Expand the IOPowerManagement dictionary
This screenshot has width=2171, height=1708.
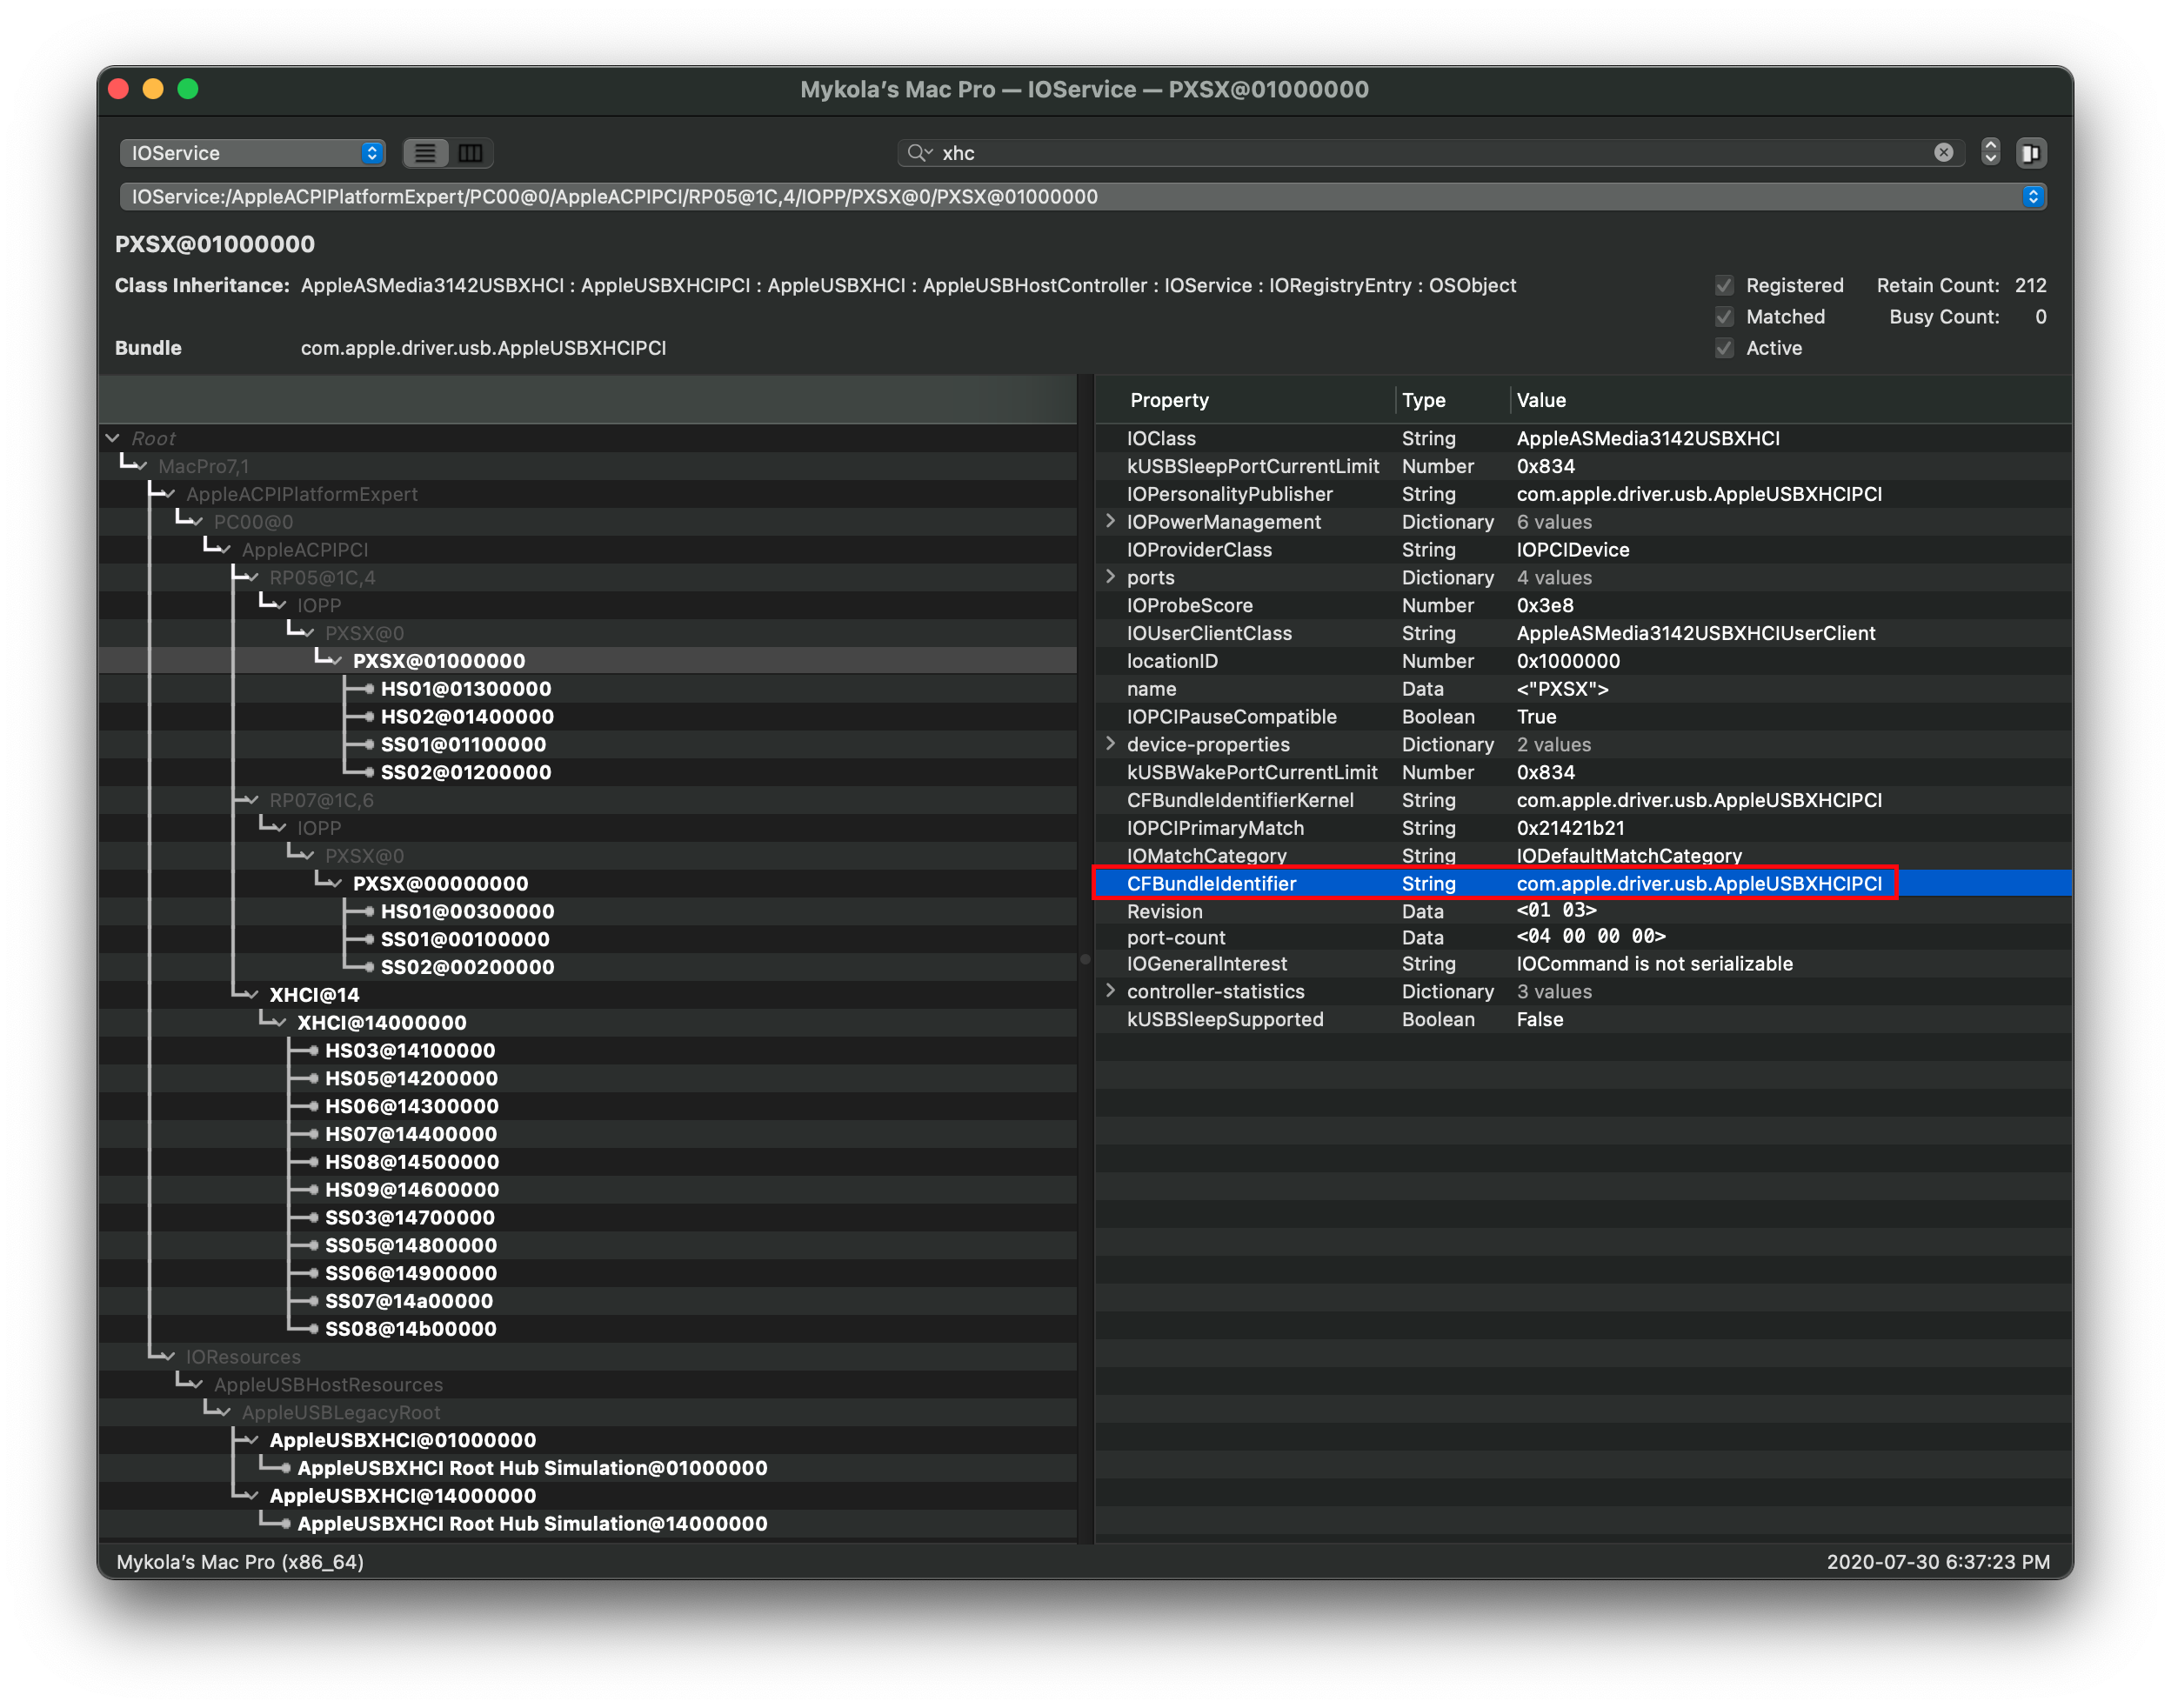1110,521
